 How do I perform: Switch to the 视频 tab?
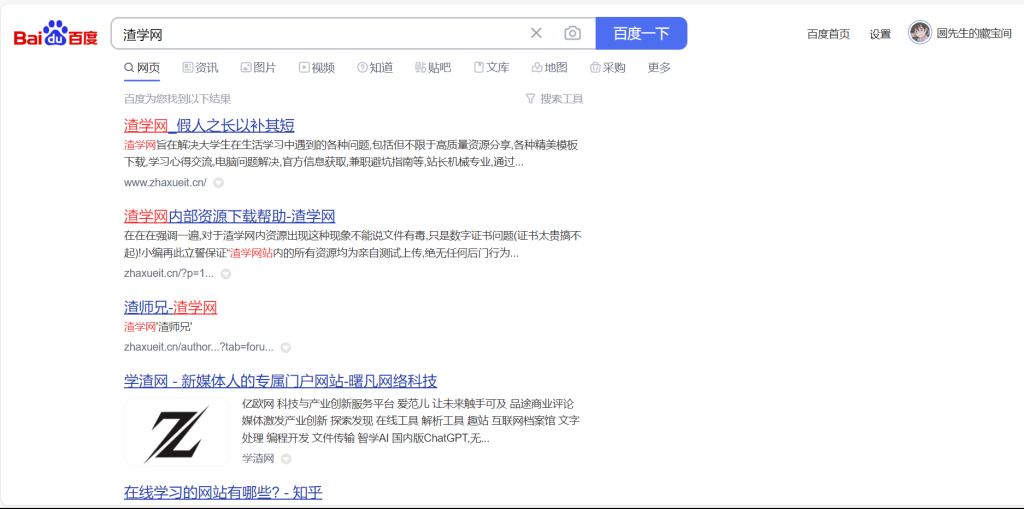click(317, 67)
